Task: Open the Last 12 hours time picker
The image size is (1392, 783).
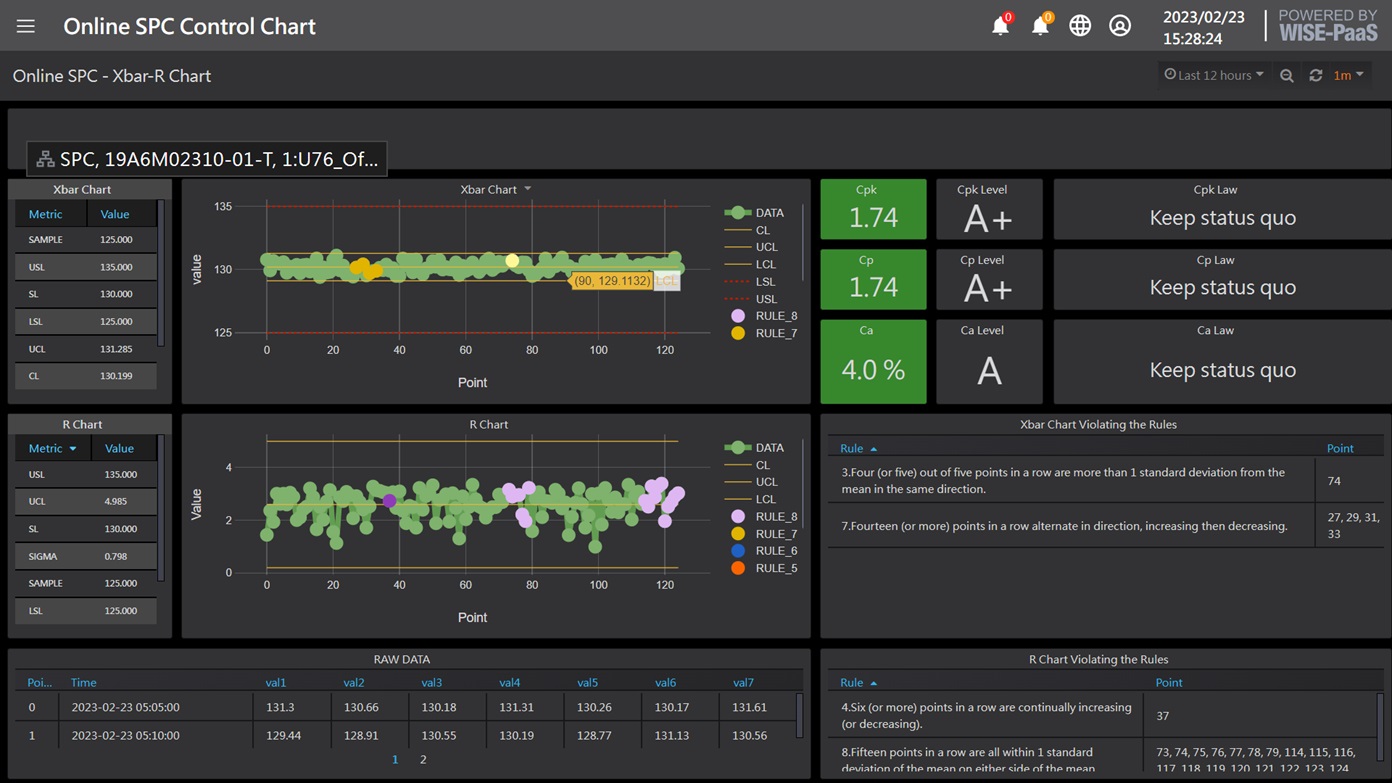Action: (x=1214, y=75)
